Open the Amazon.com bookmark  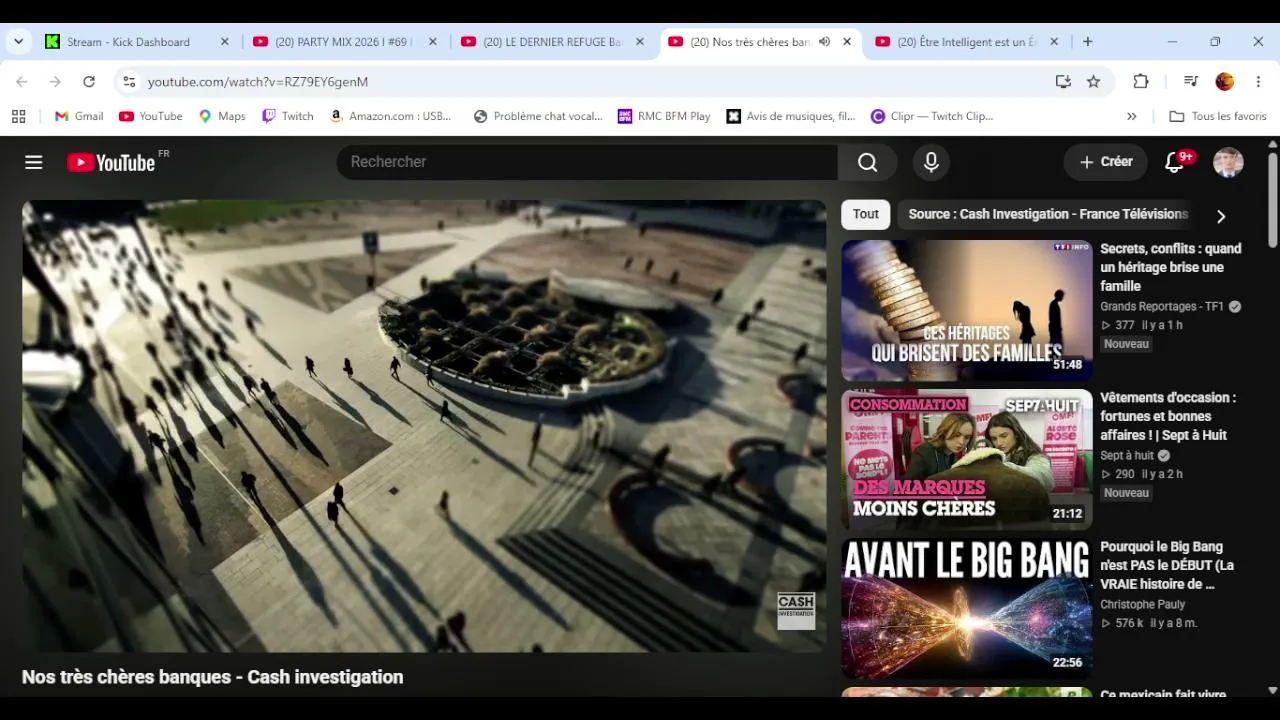(x=391, y=116)
